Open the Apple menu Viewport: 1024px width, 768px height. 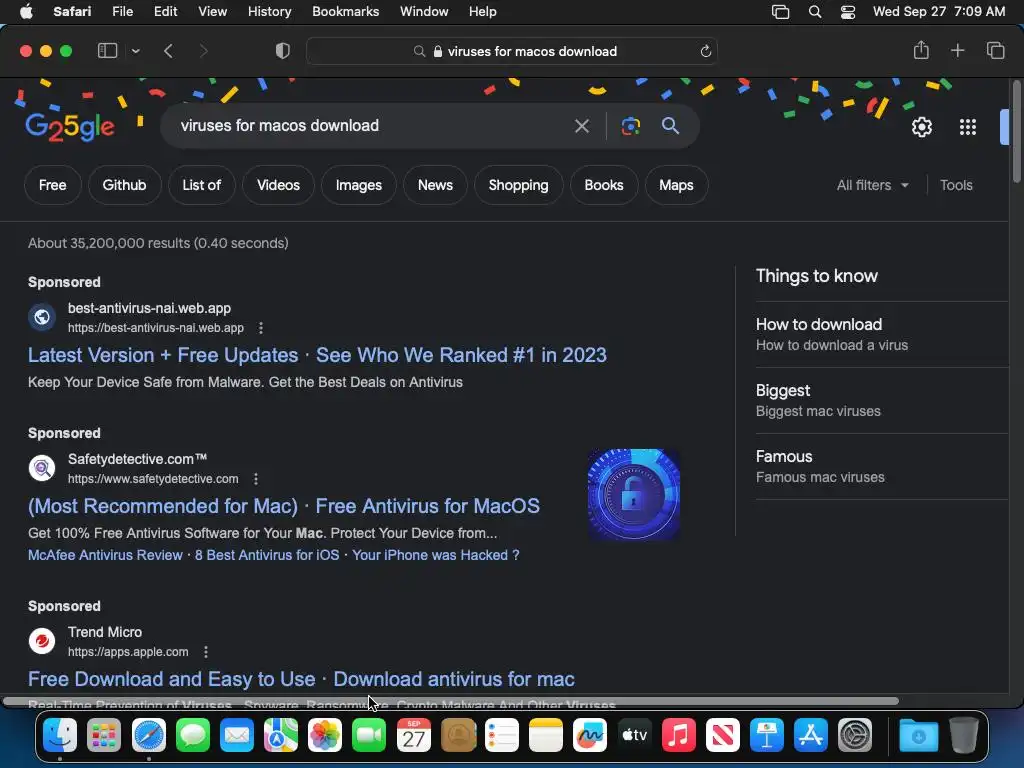[26, 12]
